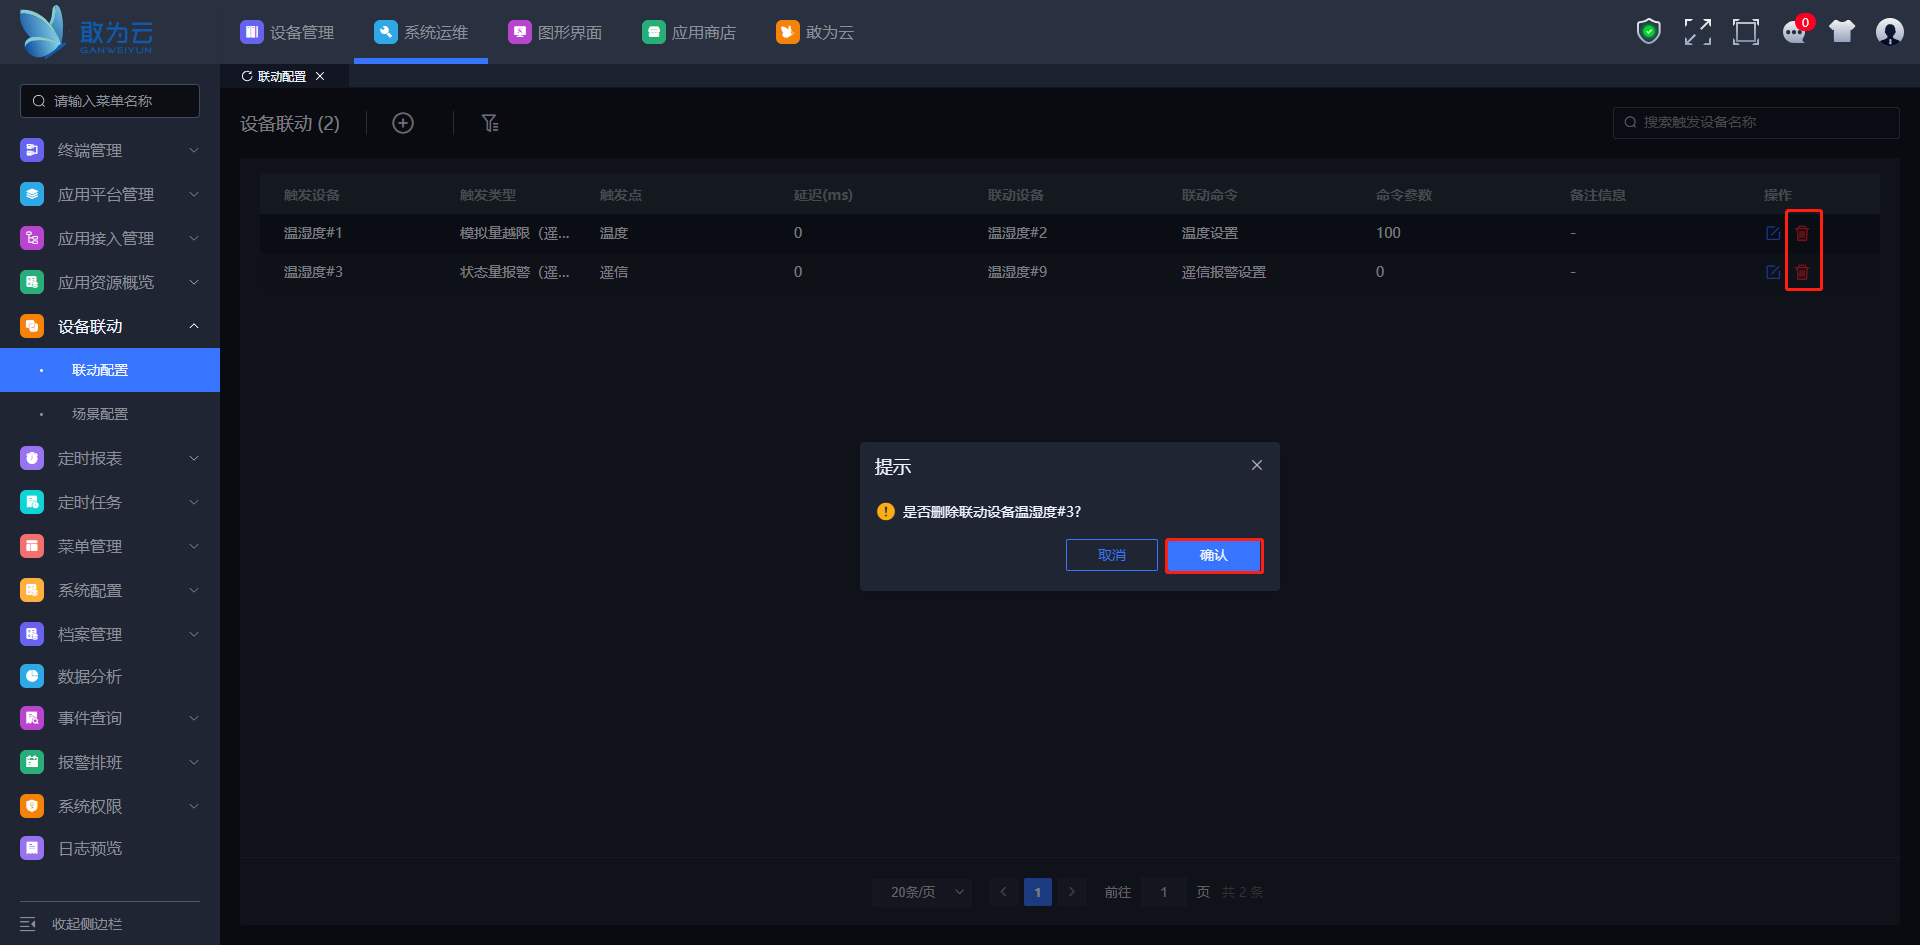Expand the 系统配置 menu
The width and height of the screenshot is (1920, 945).
[108, 590]
